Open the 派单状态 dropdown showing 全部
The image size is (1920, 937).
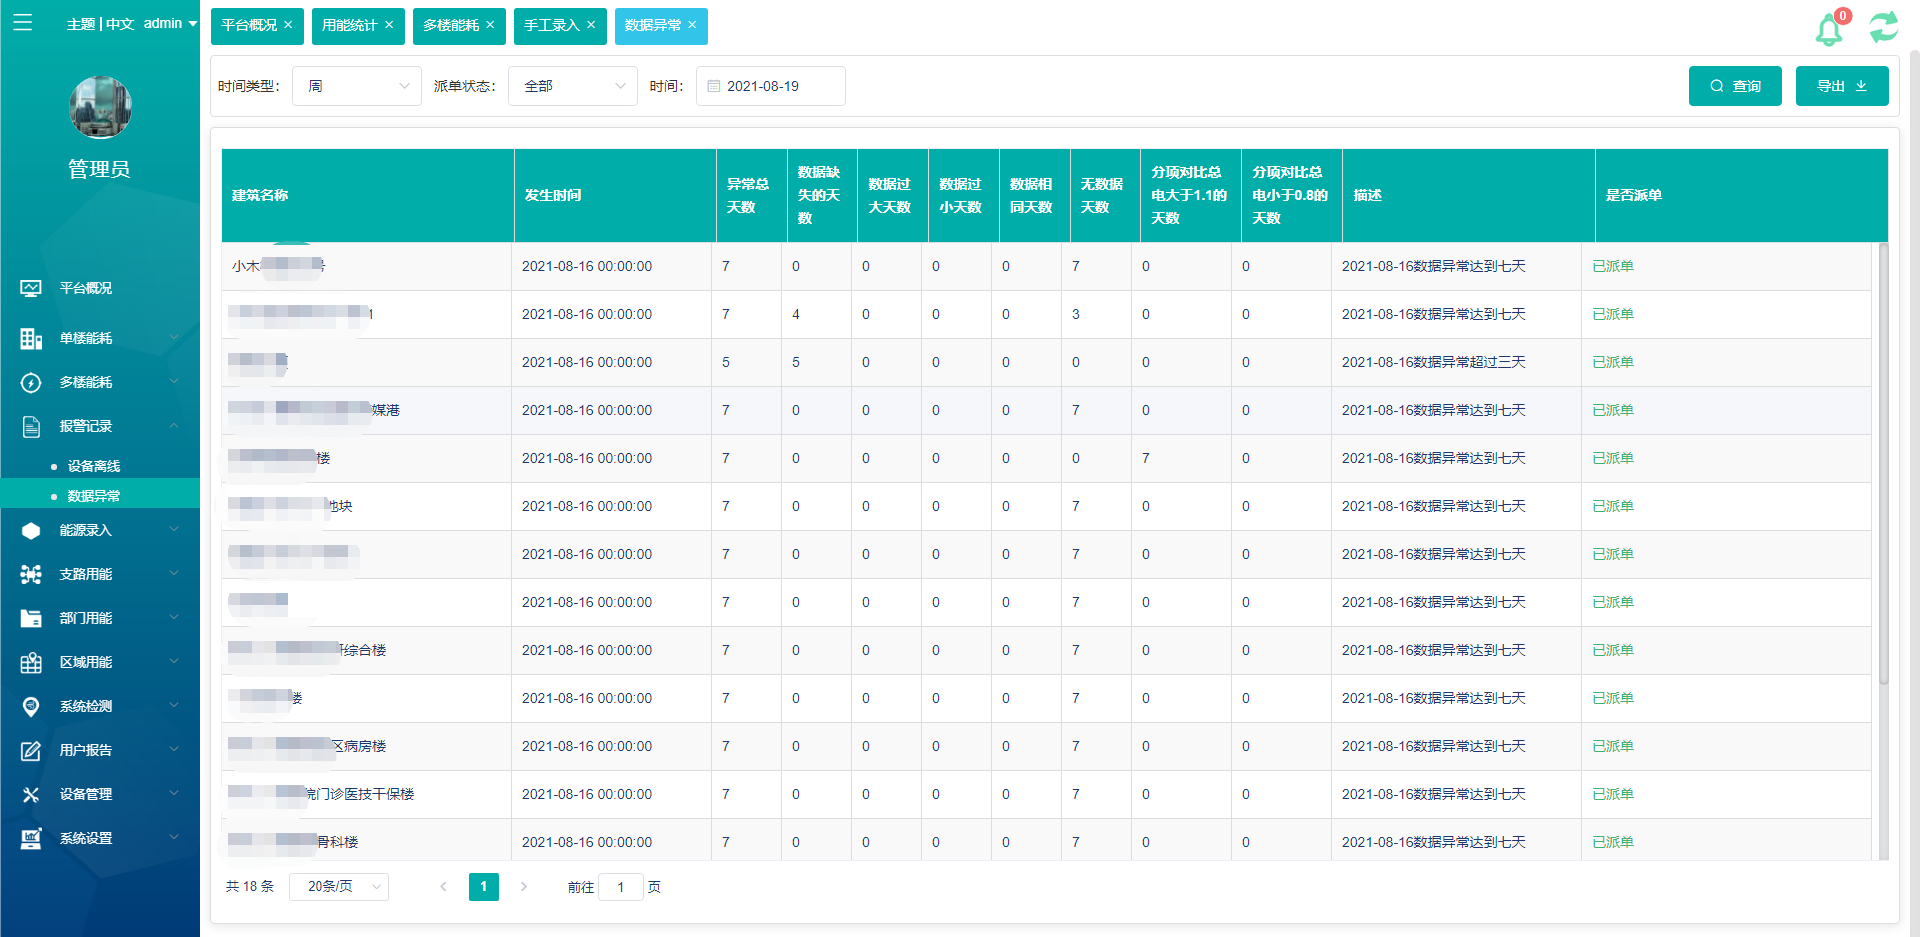572,86
